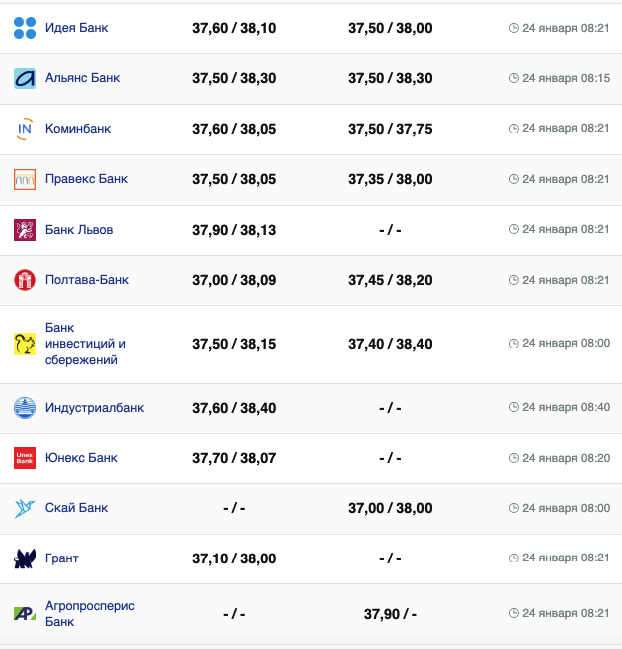This screenshot has width=622, height=649.
Task: Click the Полтава-Банк logo icon
Action: coord(25,280)
